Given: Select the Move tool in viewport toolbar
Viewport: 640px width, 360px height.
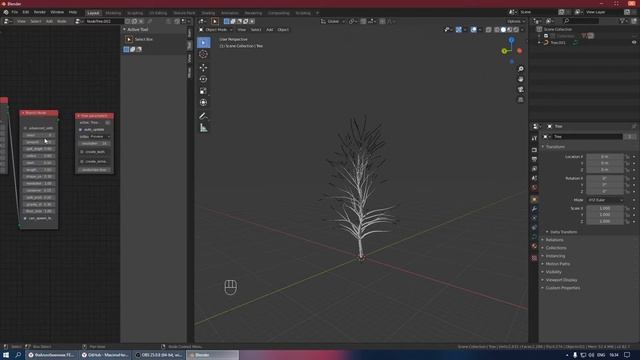Looking at the screenshot, I should click(203, 68).
